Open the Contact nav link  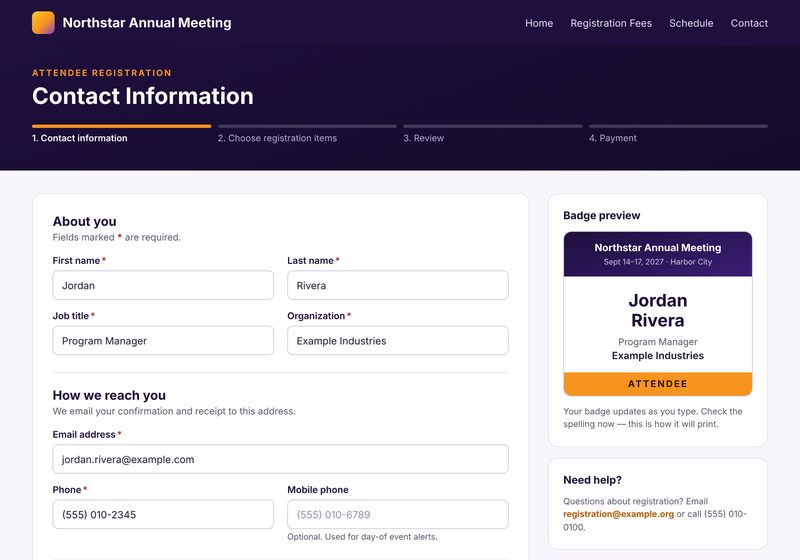[749, 23]
